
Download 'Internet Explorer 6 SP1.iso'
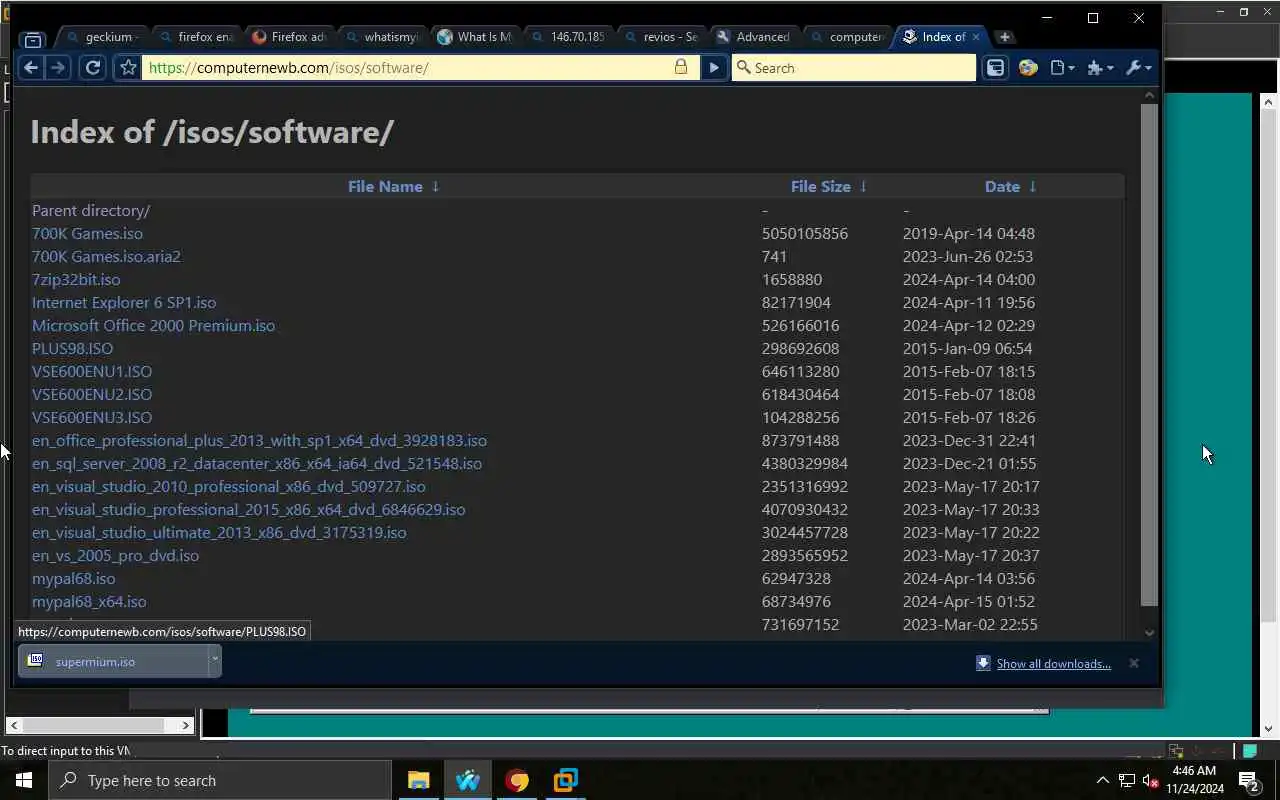pos(124,302)
